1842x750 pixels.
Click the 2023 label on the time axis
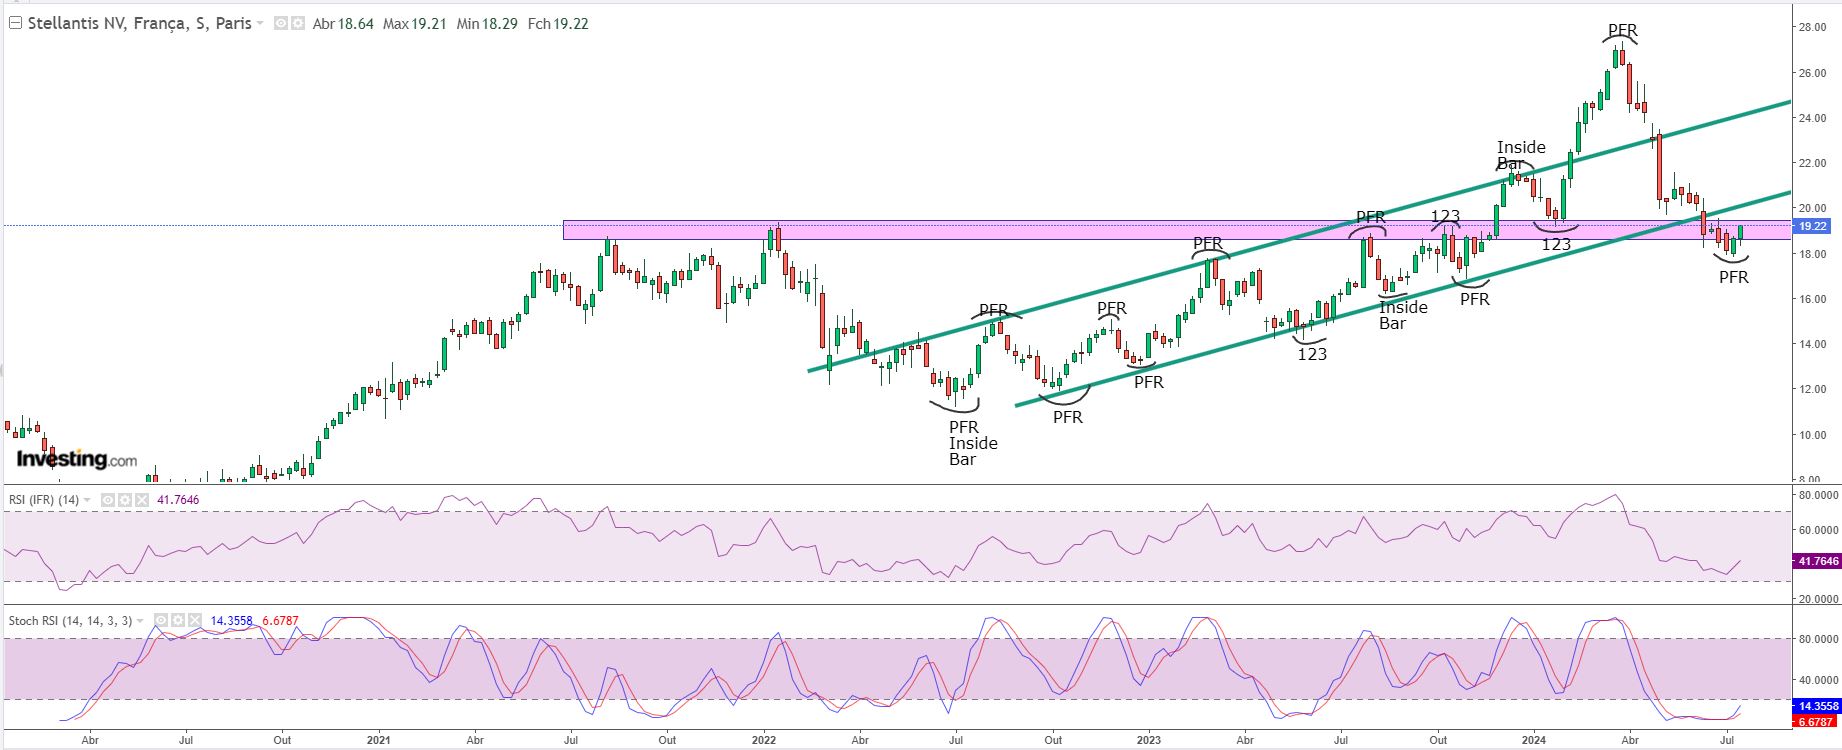[1148, 740]
